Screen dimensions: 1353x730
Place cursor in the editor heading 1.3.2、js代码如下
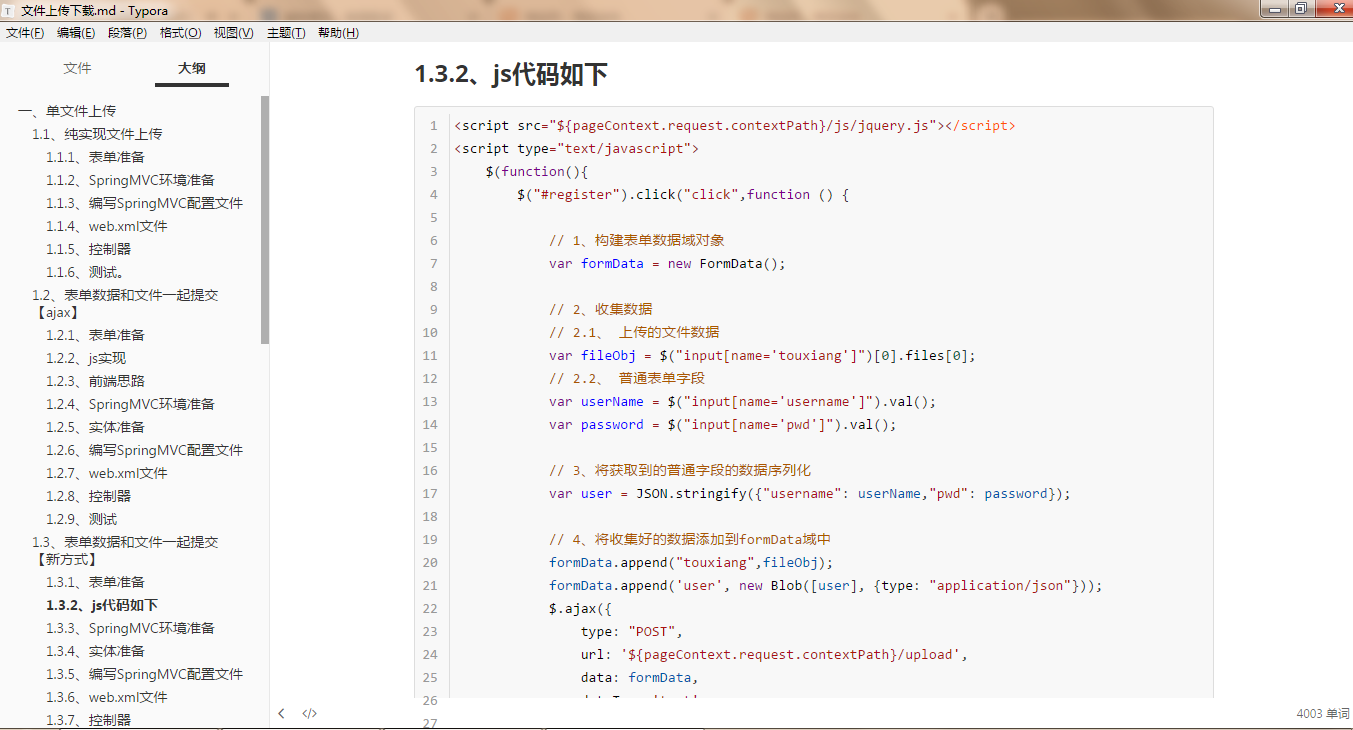click(511, 75)
